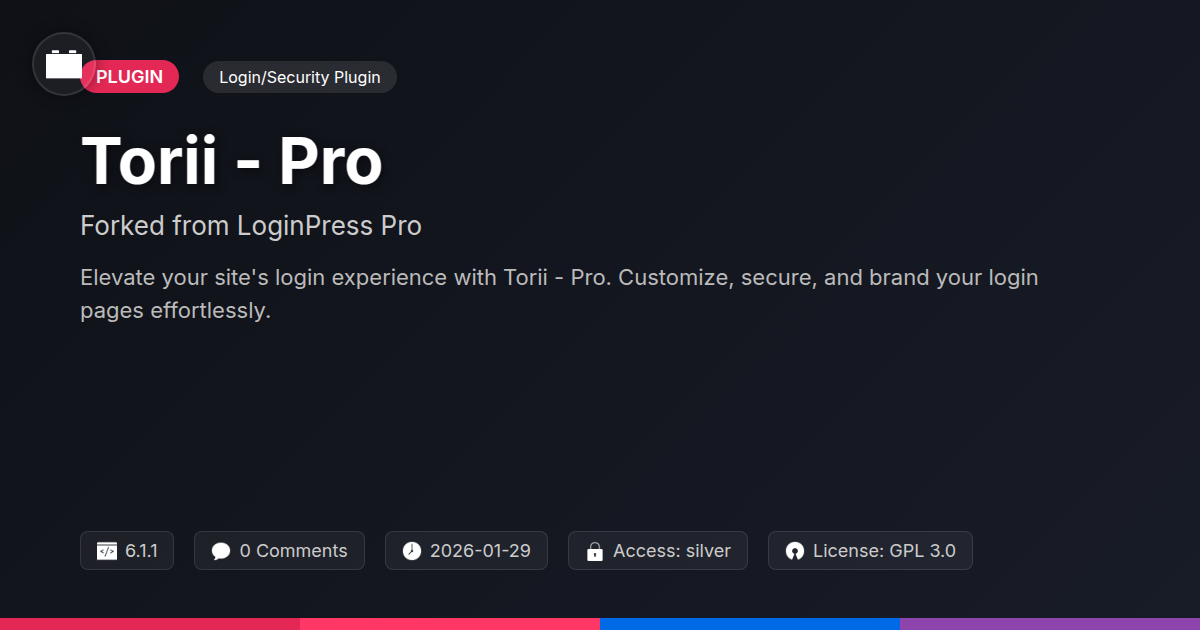
Task: Click the 6.1.1 version badge
Action: click(x=127, y=551)
